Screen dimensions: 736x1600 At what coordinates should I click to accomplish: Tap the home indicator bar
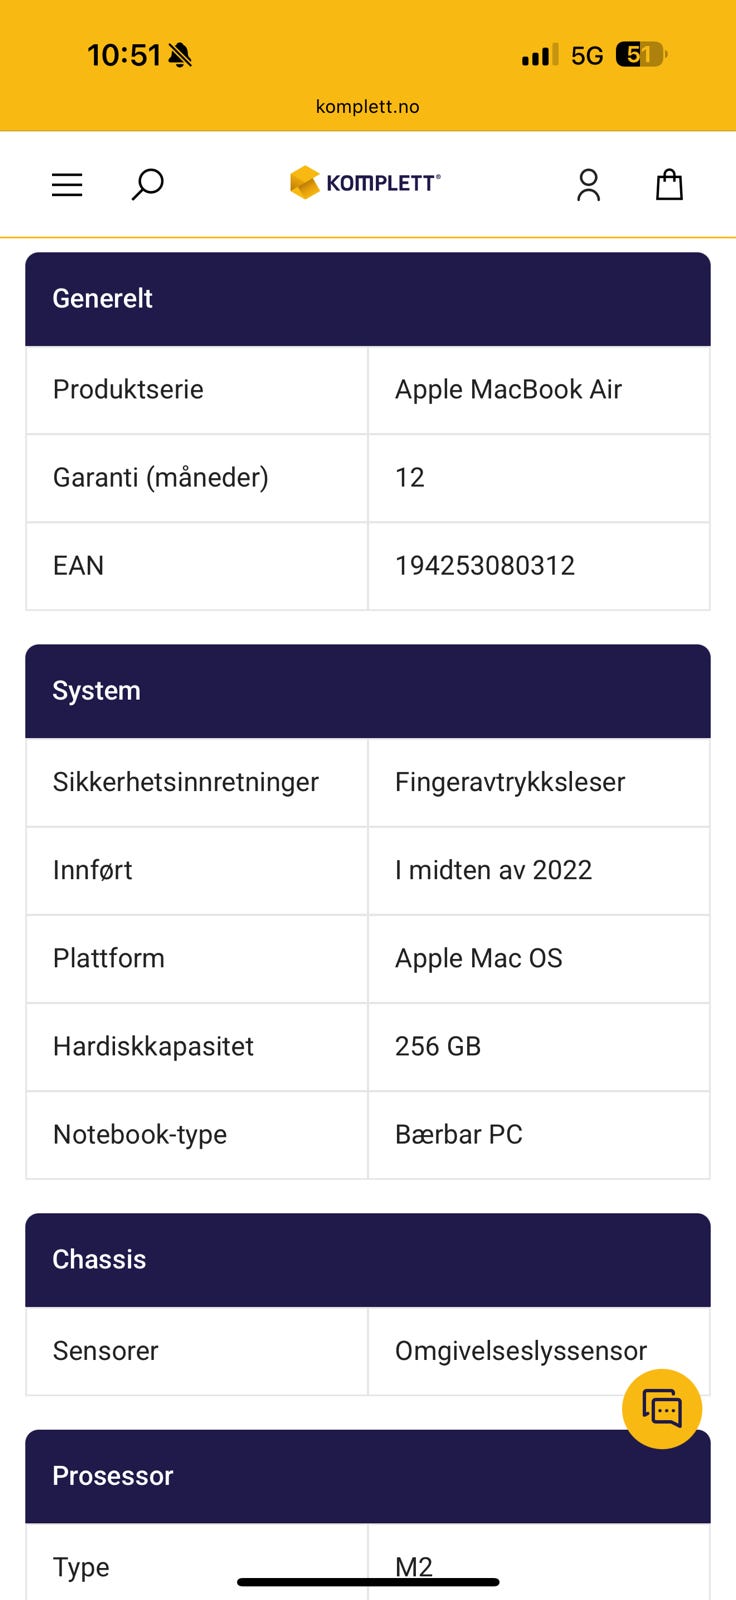(x=368, y=1582)
